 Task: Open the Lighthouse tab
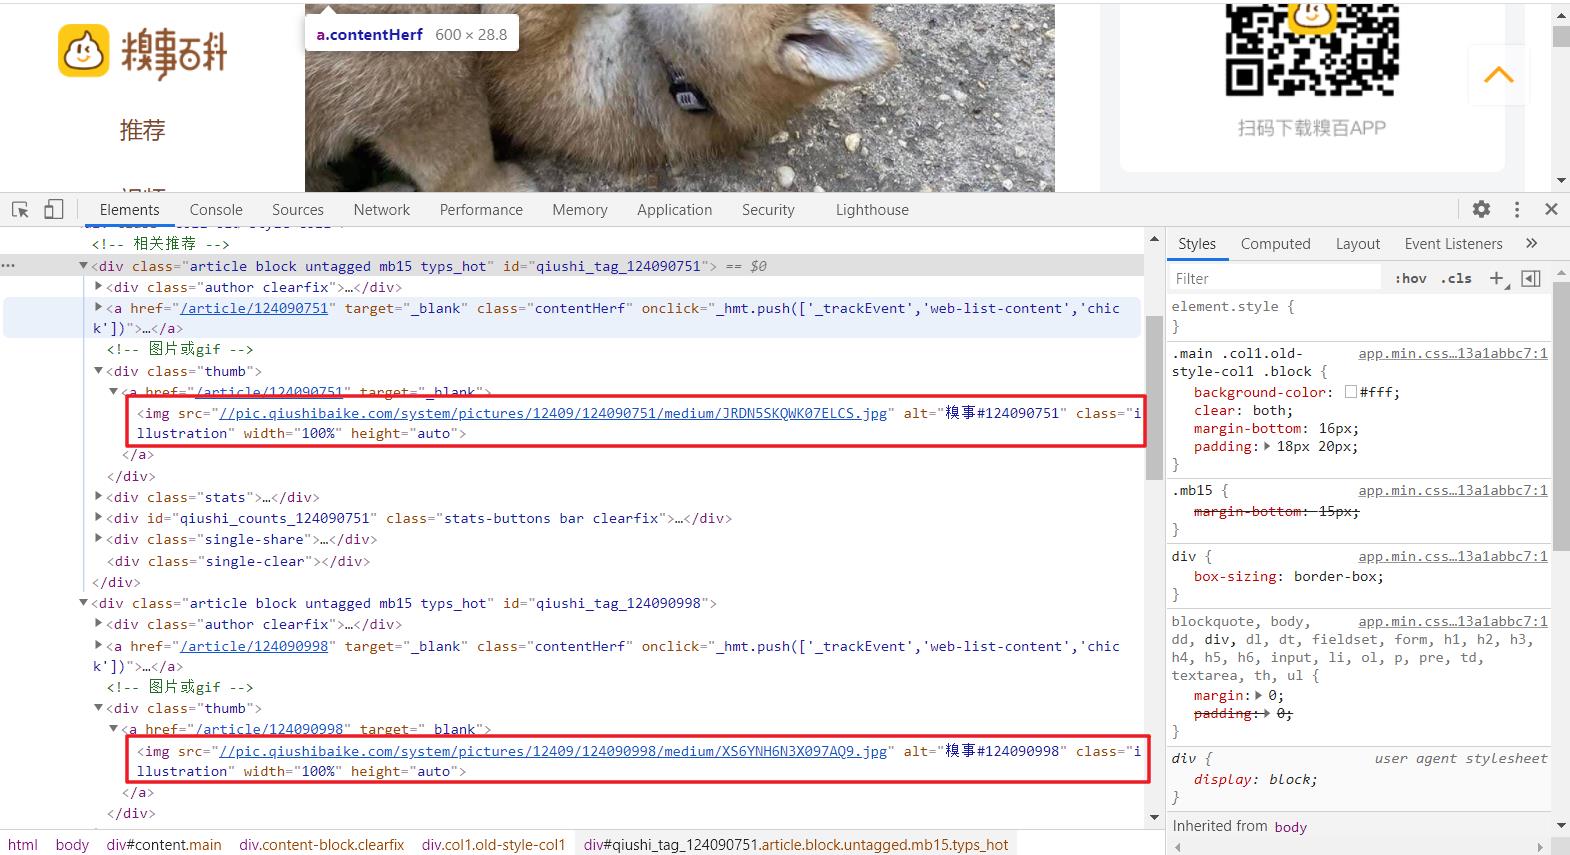click(872, 210)
